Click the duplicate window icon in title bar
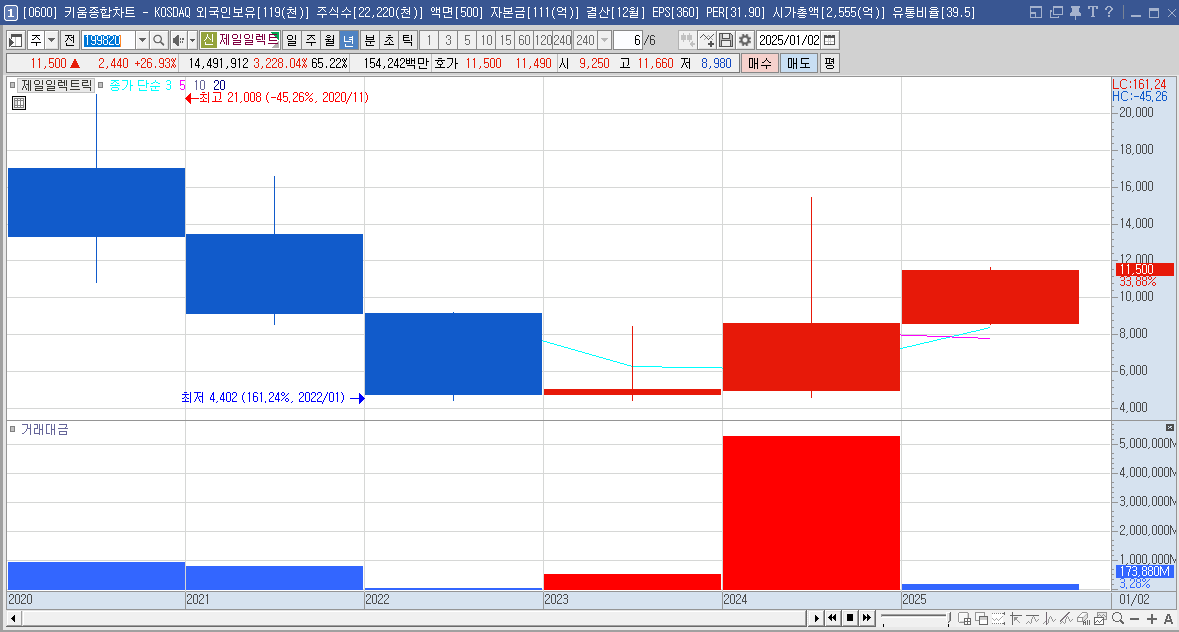1179x632 pixels. 1056,12
